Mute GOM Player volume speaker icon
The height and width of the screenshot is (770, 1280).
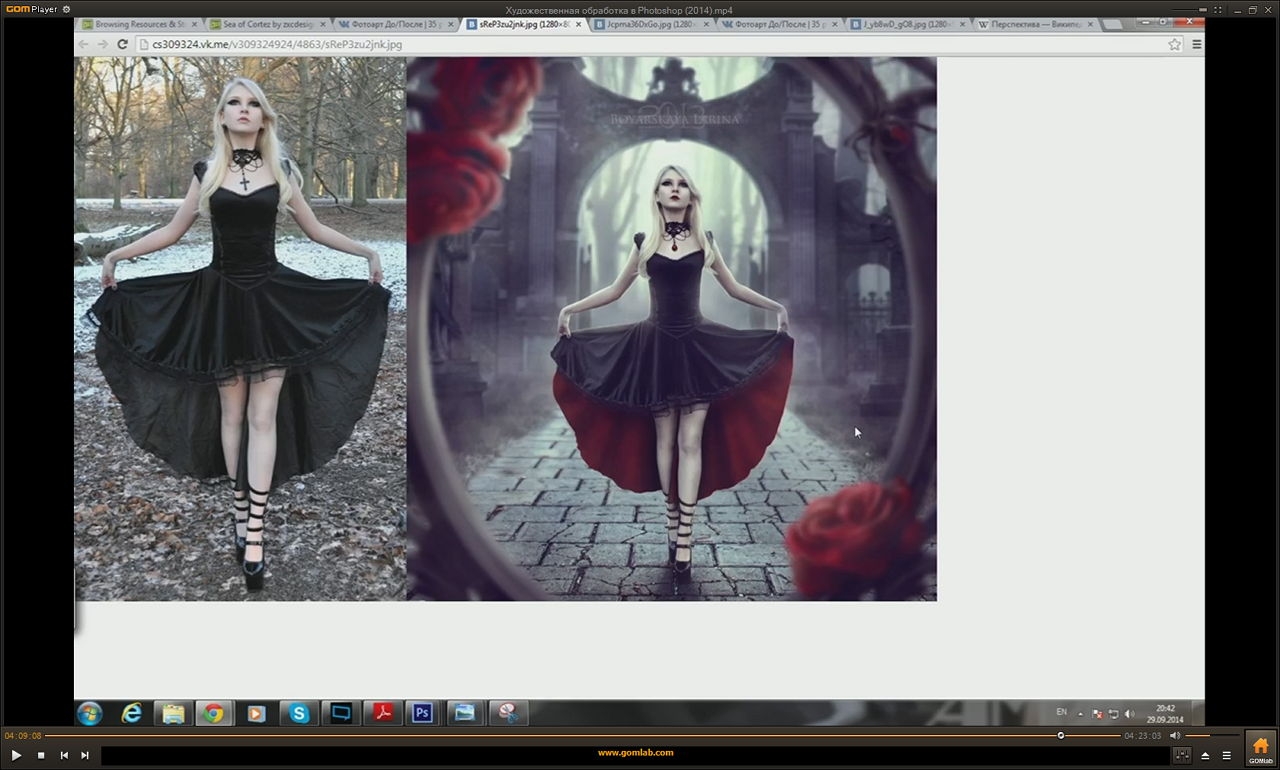pyautogui.click(x=1175, y=736)
